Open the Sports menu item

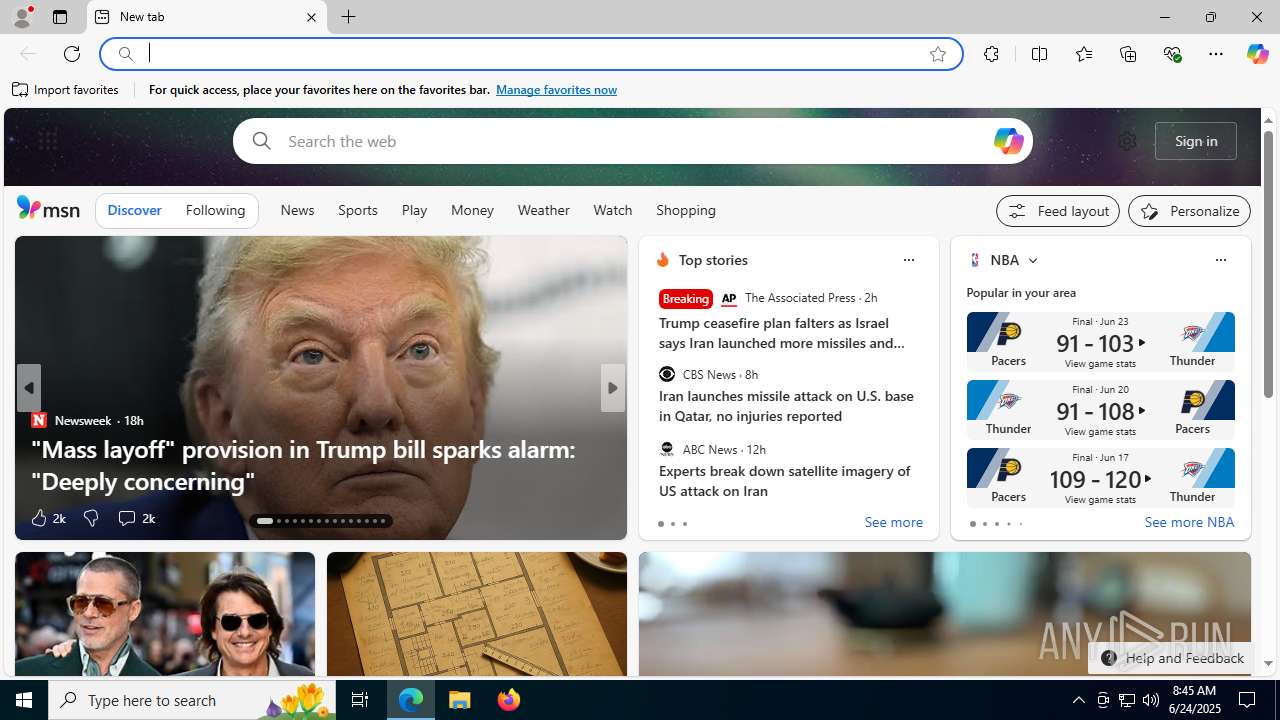coord(357,211)
